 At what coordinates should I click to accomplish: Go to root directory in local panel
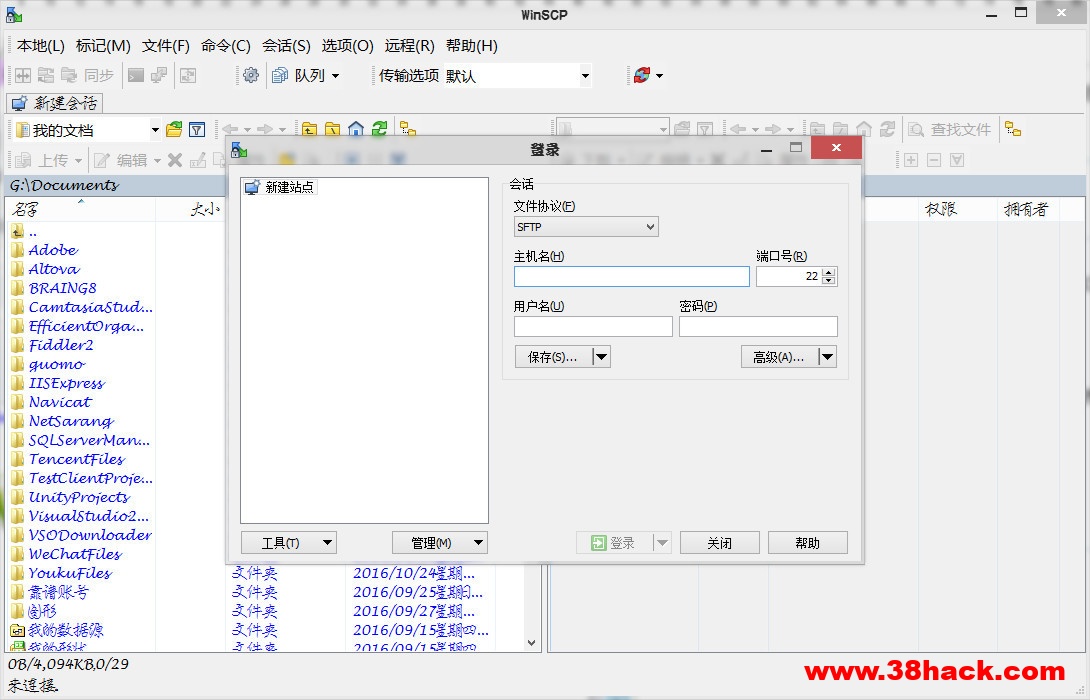[333, 129]
